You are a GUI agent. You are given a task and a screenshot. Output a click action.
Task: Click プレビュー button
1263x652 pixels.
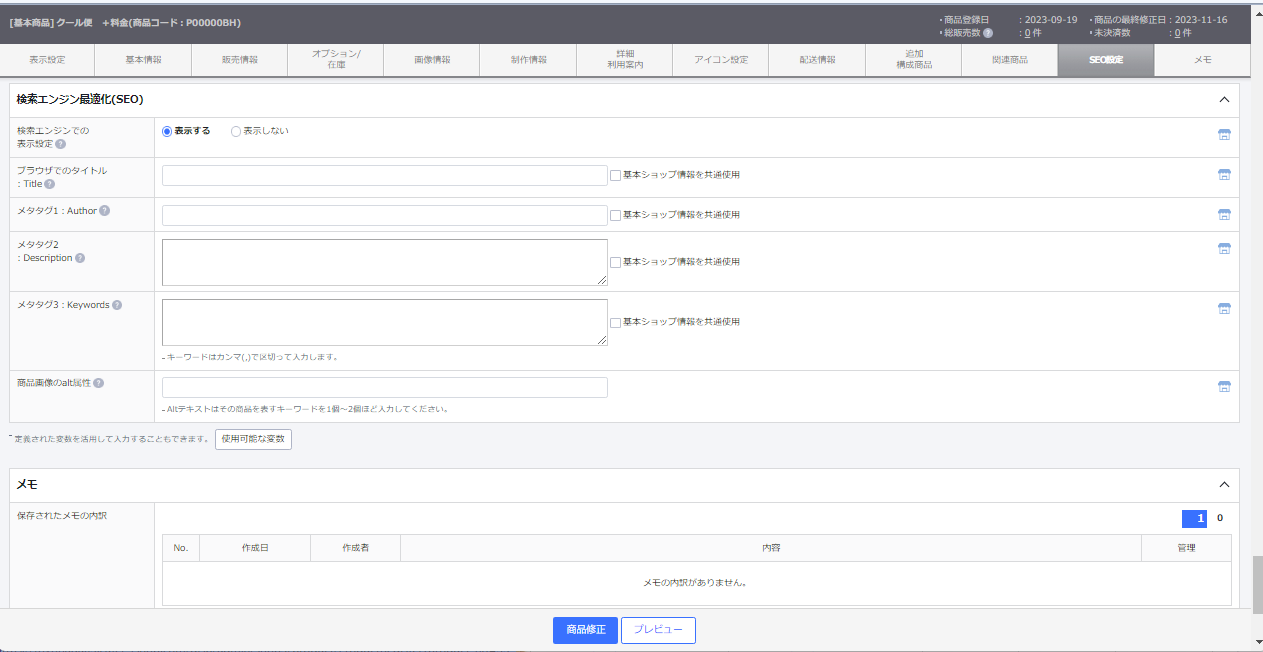click(658, 630)
